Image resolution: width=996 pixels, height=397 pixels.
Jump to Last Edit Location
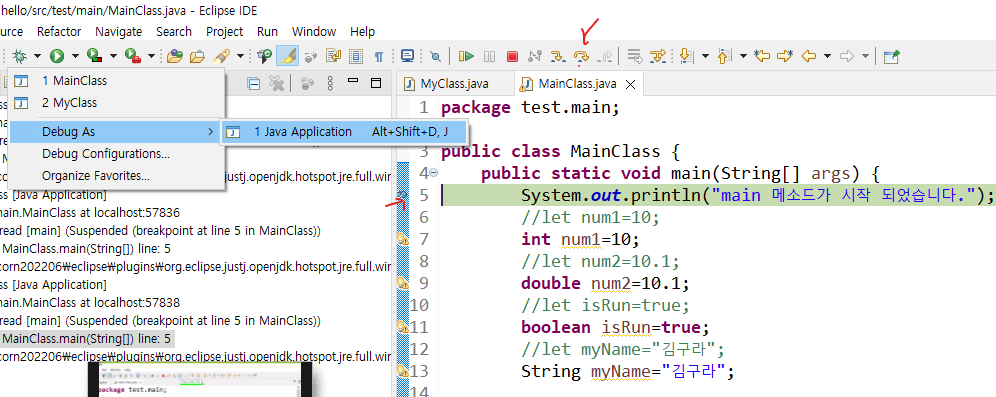(762, 57)
